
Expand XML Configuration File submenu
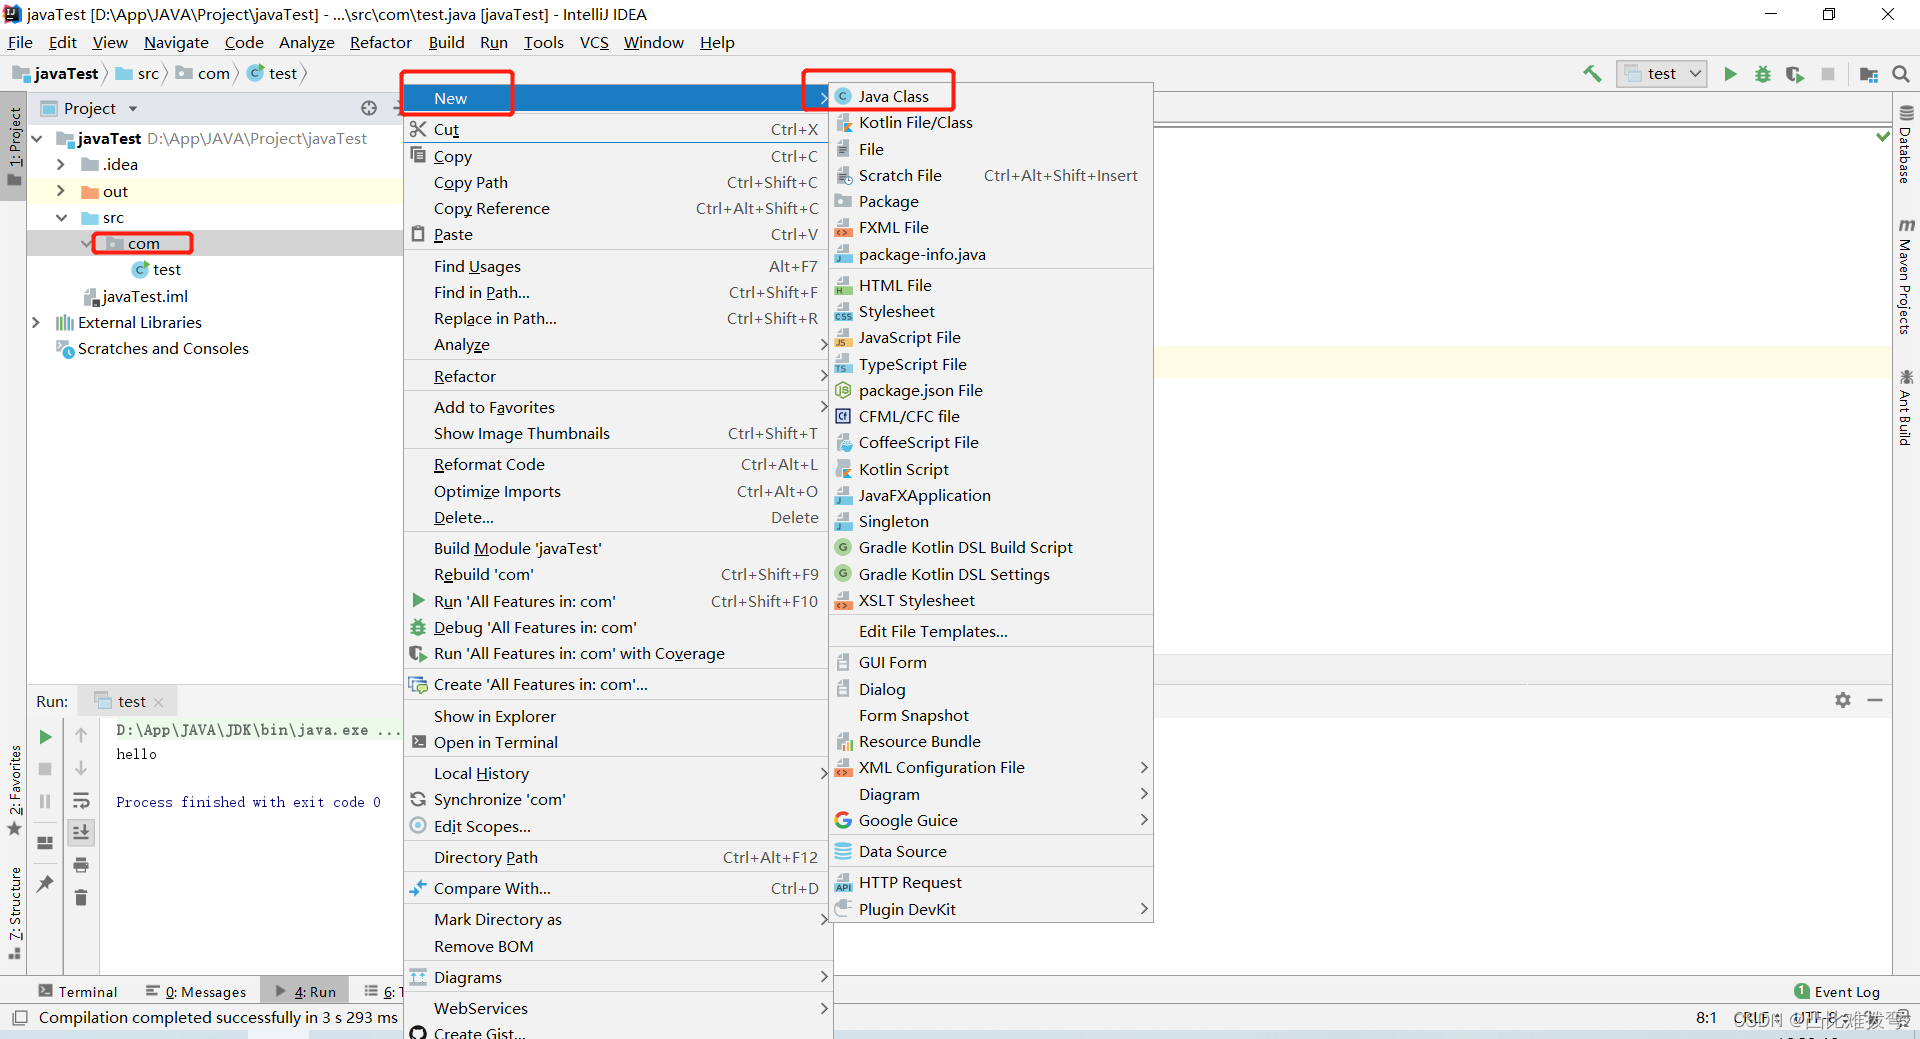(991, 767)
